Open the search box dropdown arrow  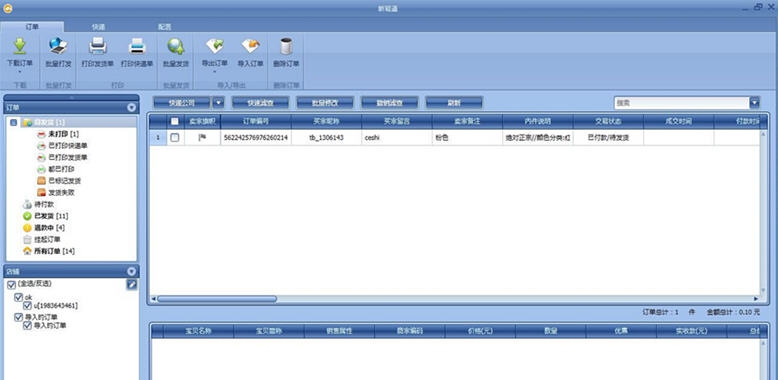click(755, 103)
